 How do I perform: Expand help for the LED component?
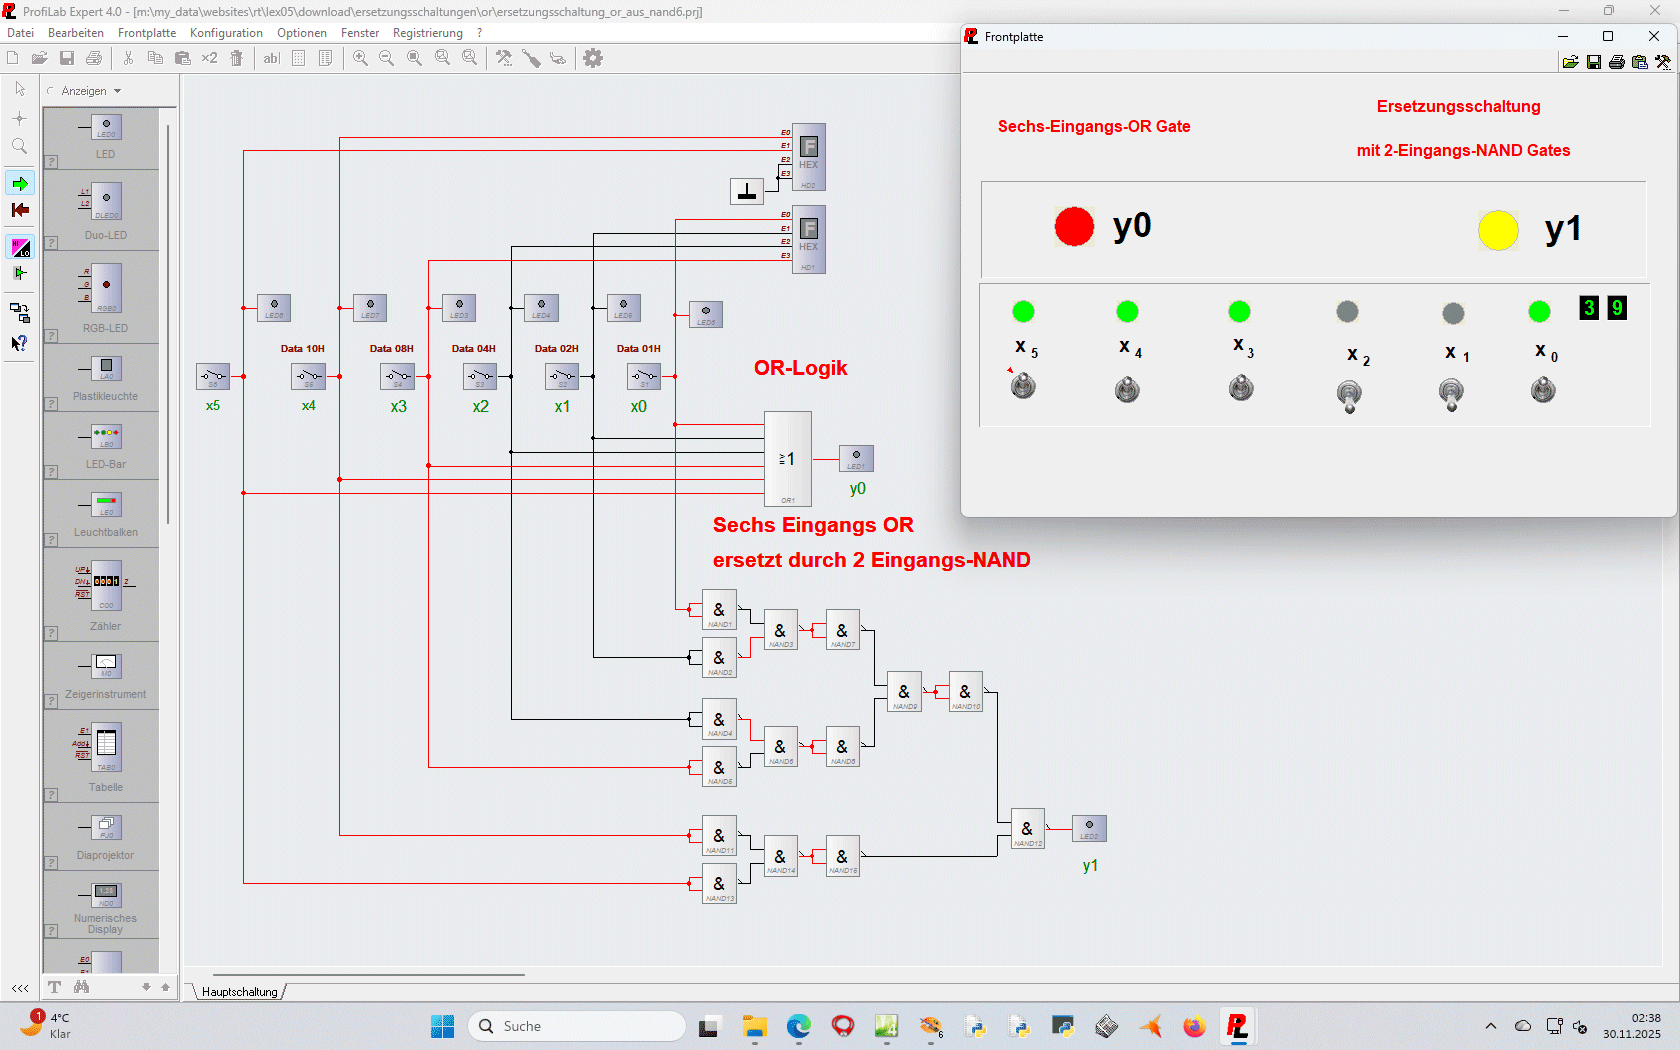51,161
